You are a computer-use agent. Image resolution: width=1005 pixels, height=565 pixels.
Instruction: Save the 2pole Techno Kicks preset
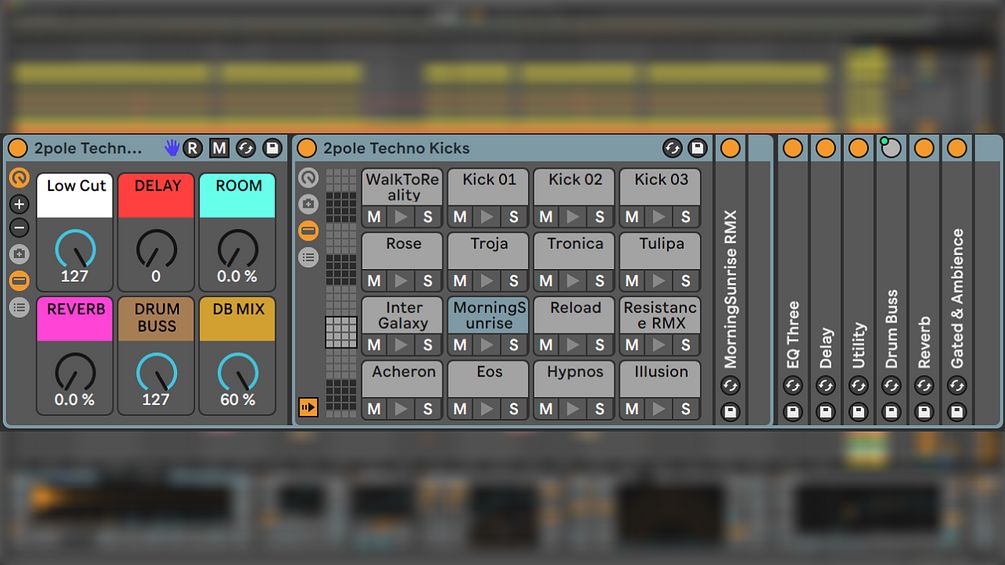(x=697, y=148)
